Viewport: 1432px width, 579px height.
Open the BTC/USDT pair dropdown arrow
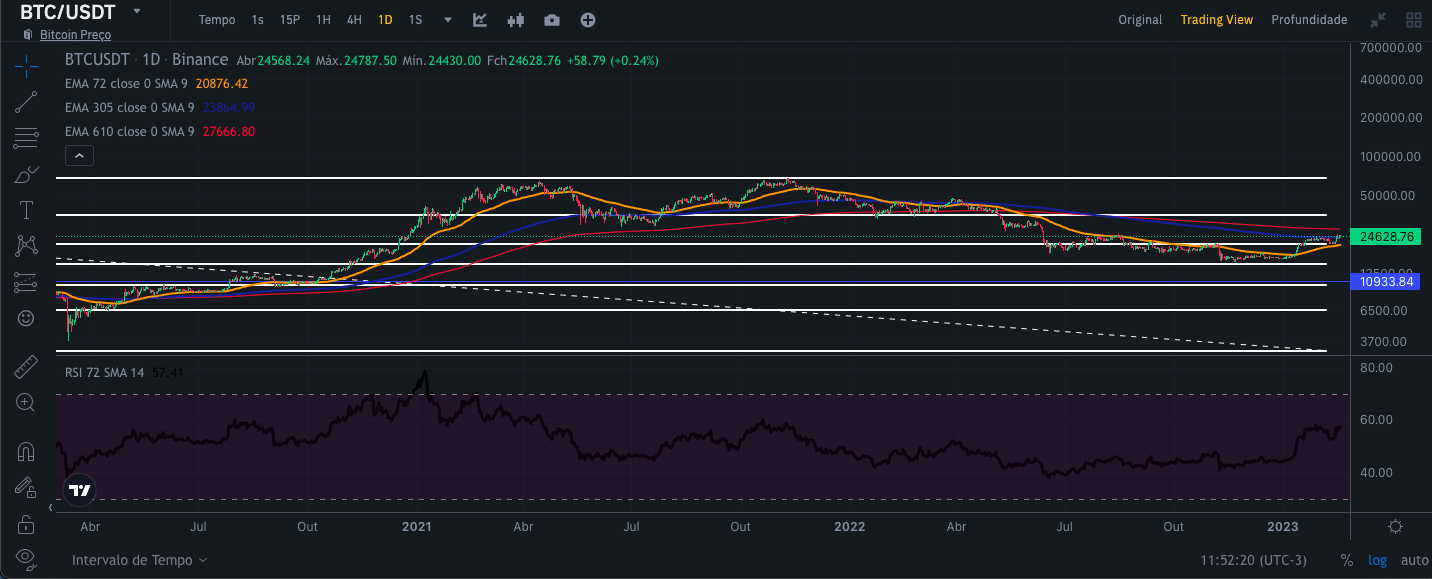click(137, 11)
